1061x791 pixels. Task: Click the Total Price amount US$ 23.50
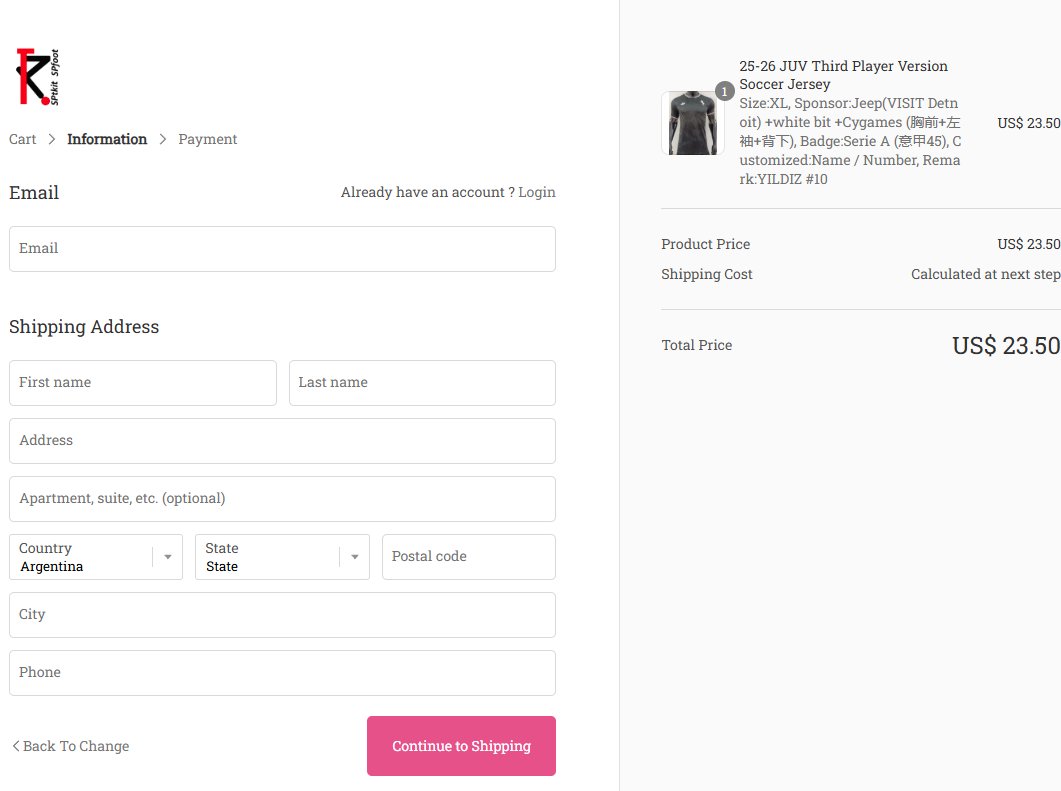pyautogui.click(x=1006, y=346)
